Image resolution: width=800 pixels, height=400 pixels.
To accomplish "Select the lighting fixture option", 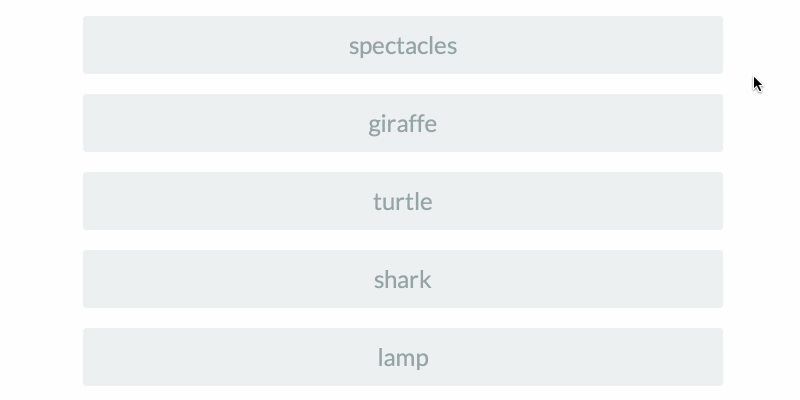I will 403,357.
